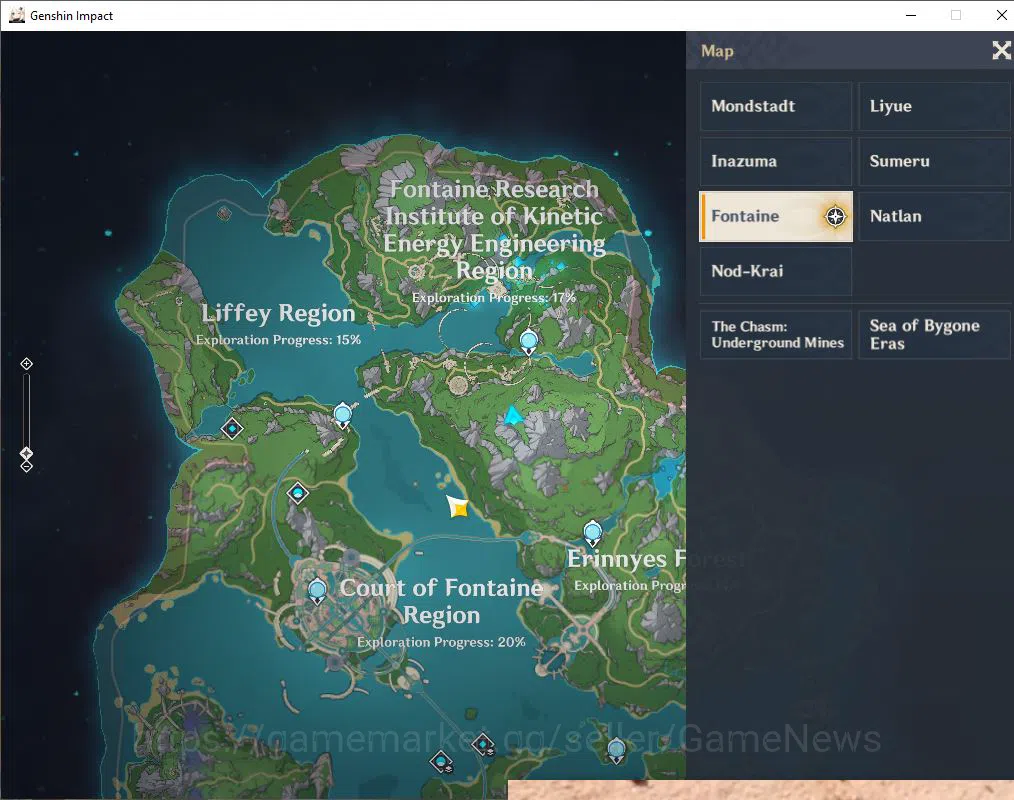The height and width of the screenshot is (800, 1014).
Task: Click the Map panel title
Action: point(717,51)
